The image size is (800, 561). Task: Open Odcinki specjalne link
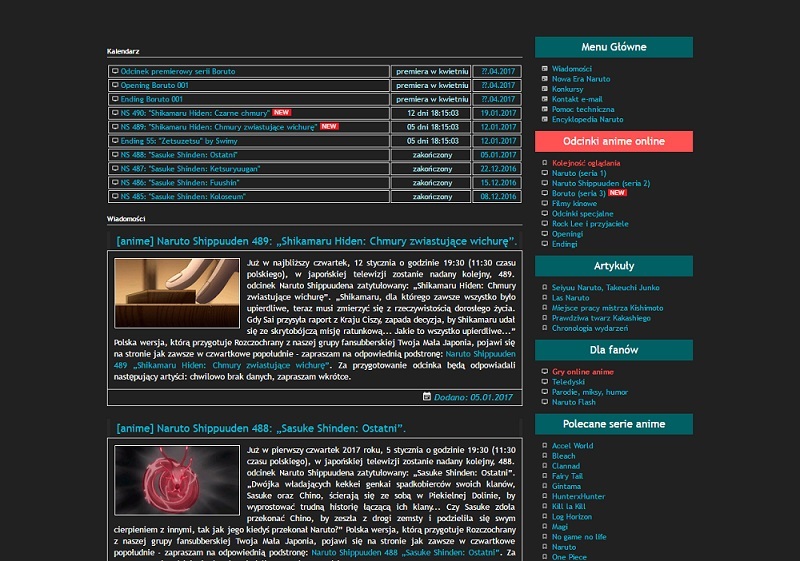point(583,214)
